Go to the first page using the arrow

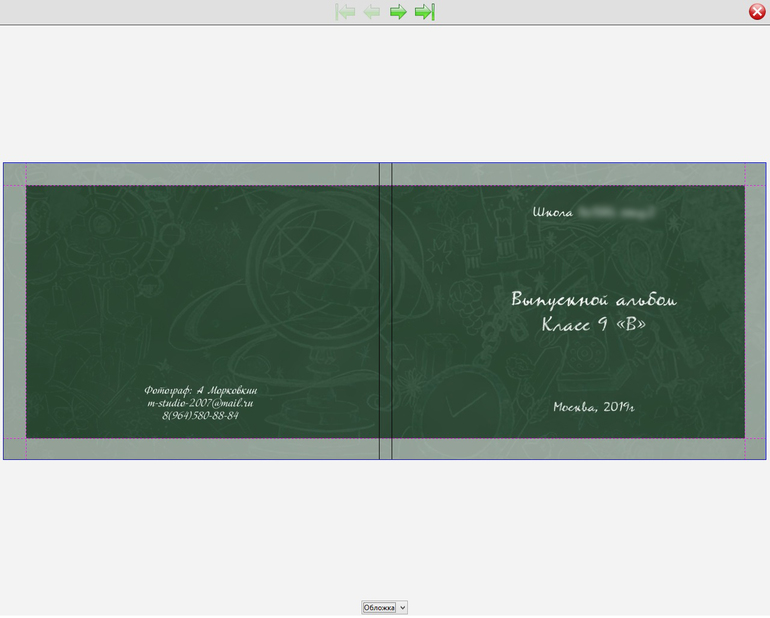346,12
